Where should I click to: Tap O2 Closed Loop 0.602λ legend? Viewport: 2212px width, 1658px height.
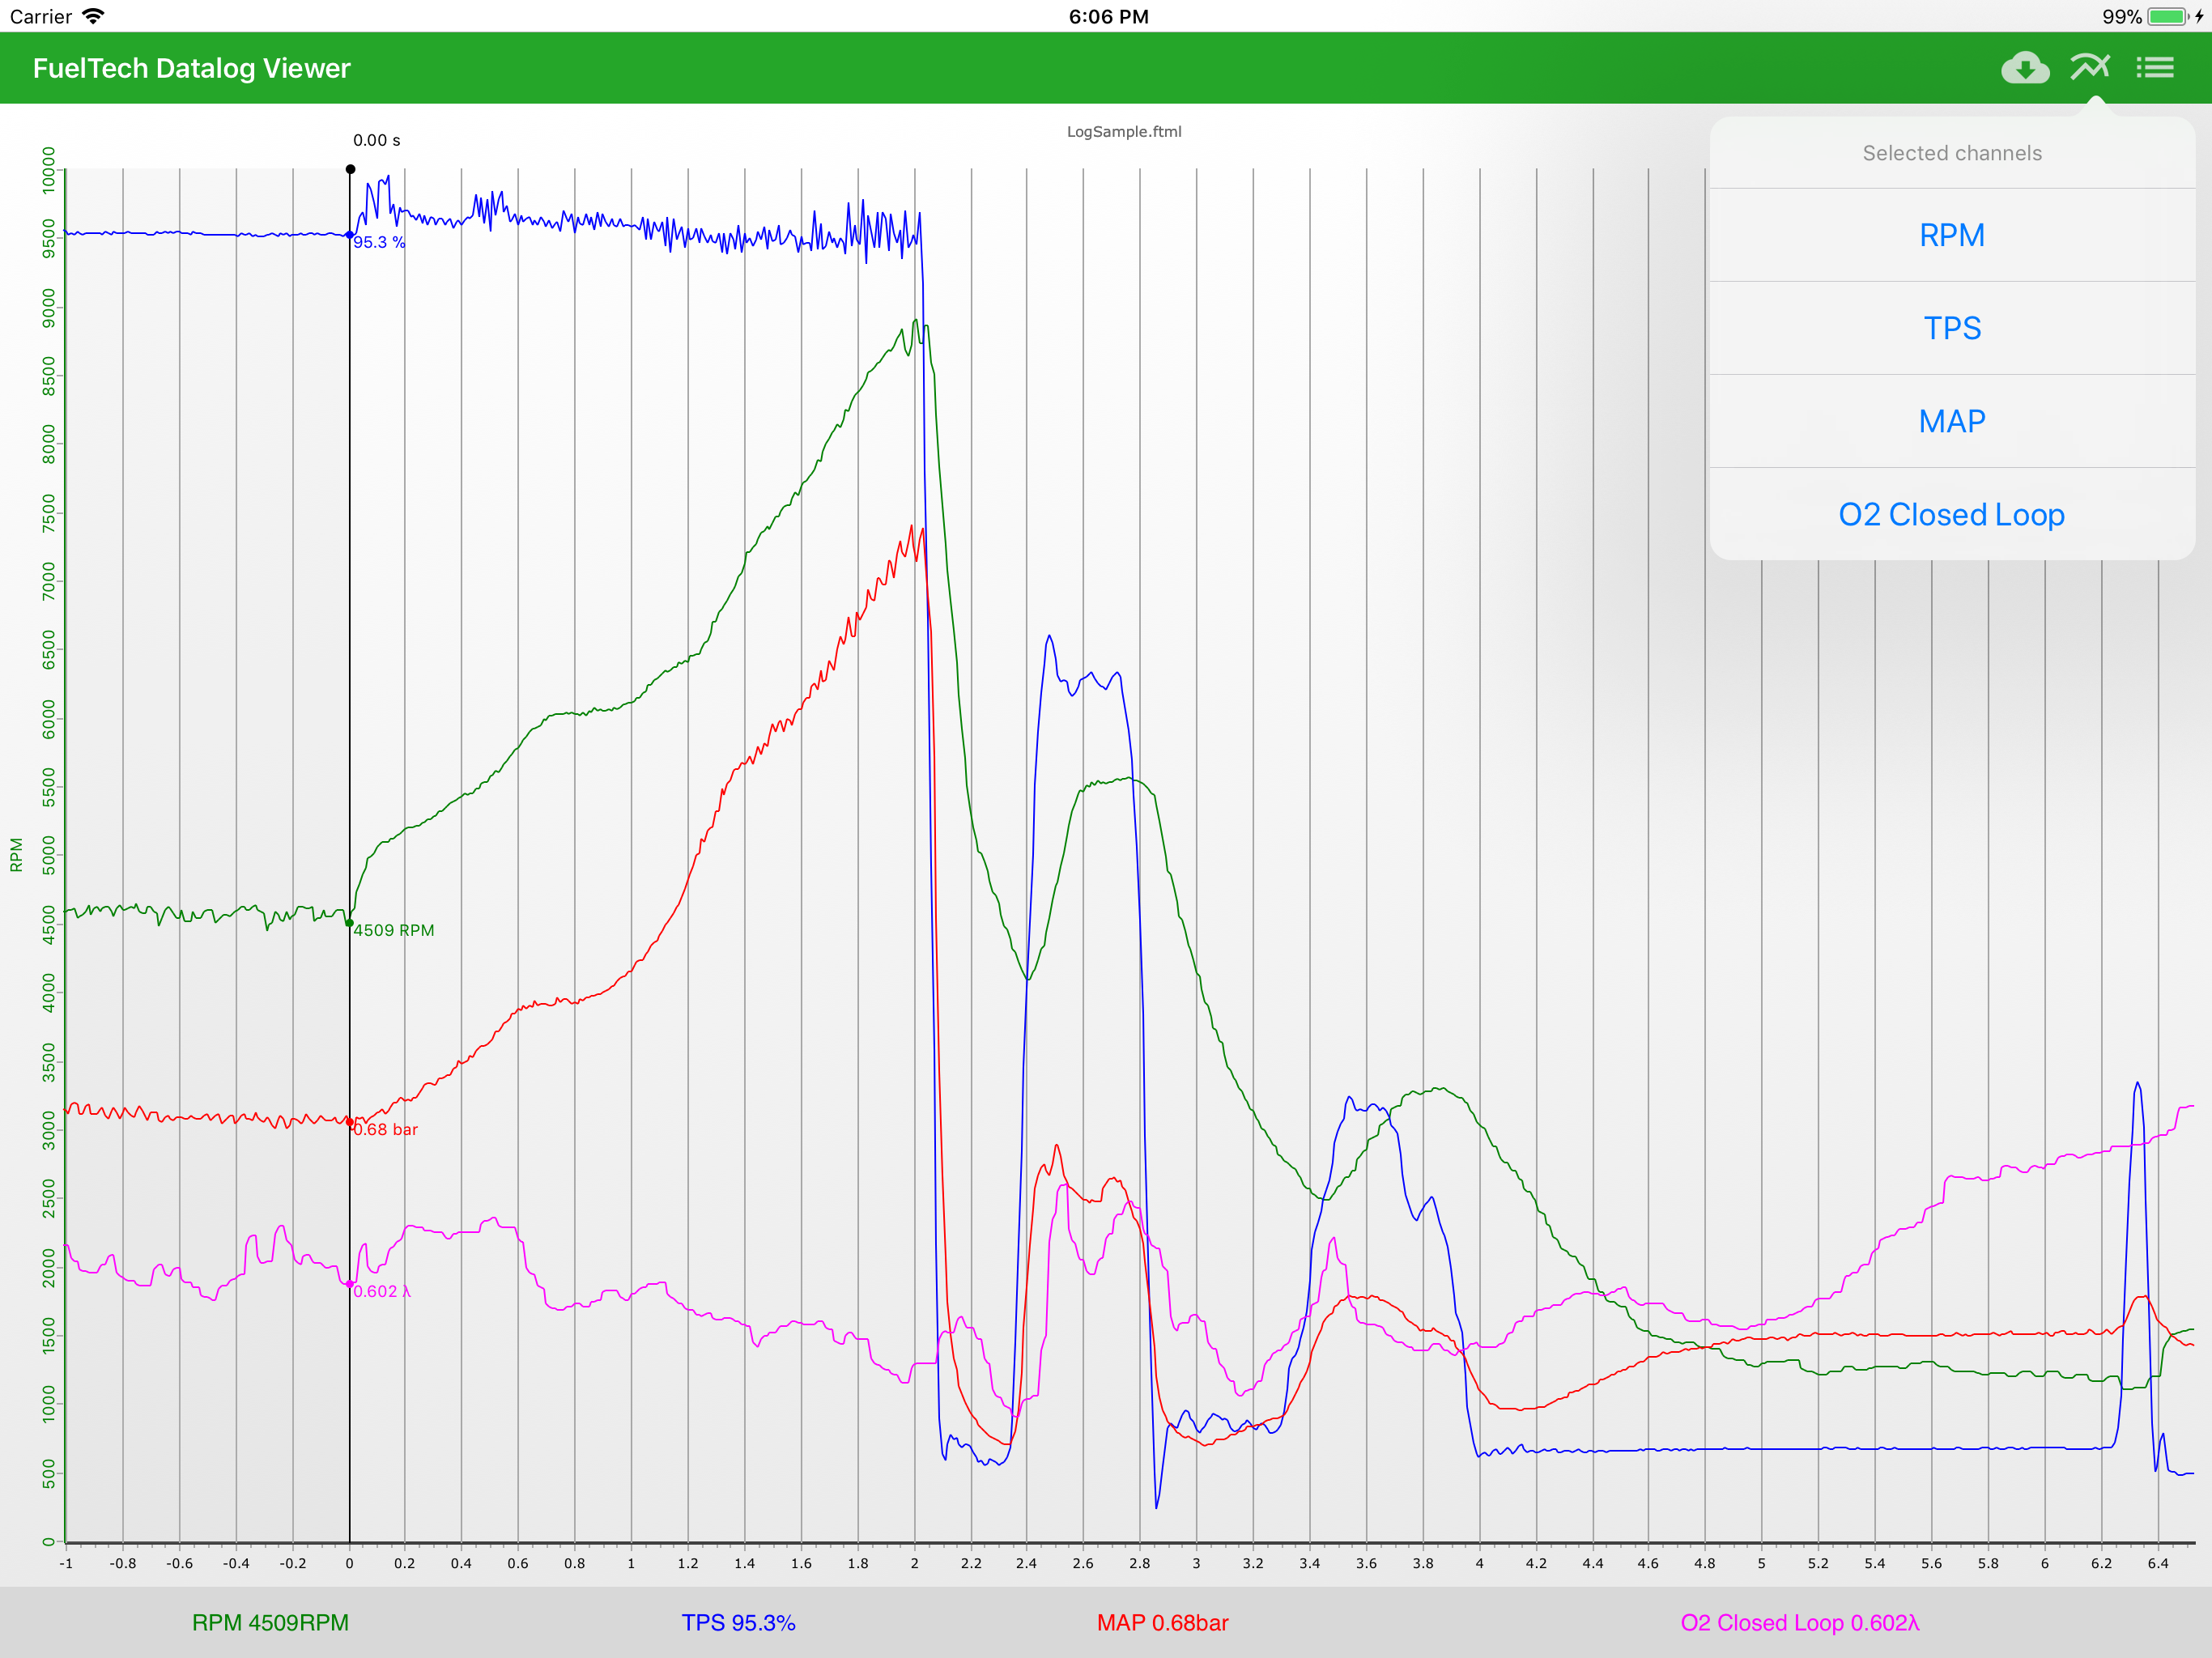1799,1622
